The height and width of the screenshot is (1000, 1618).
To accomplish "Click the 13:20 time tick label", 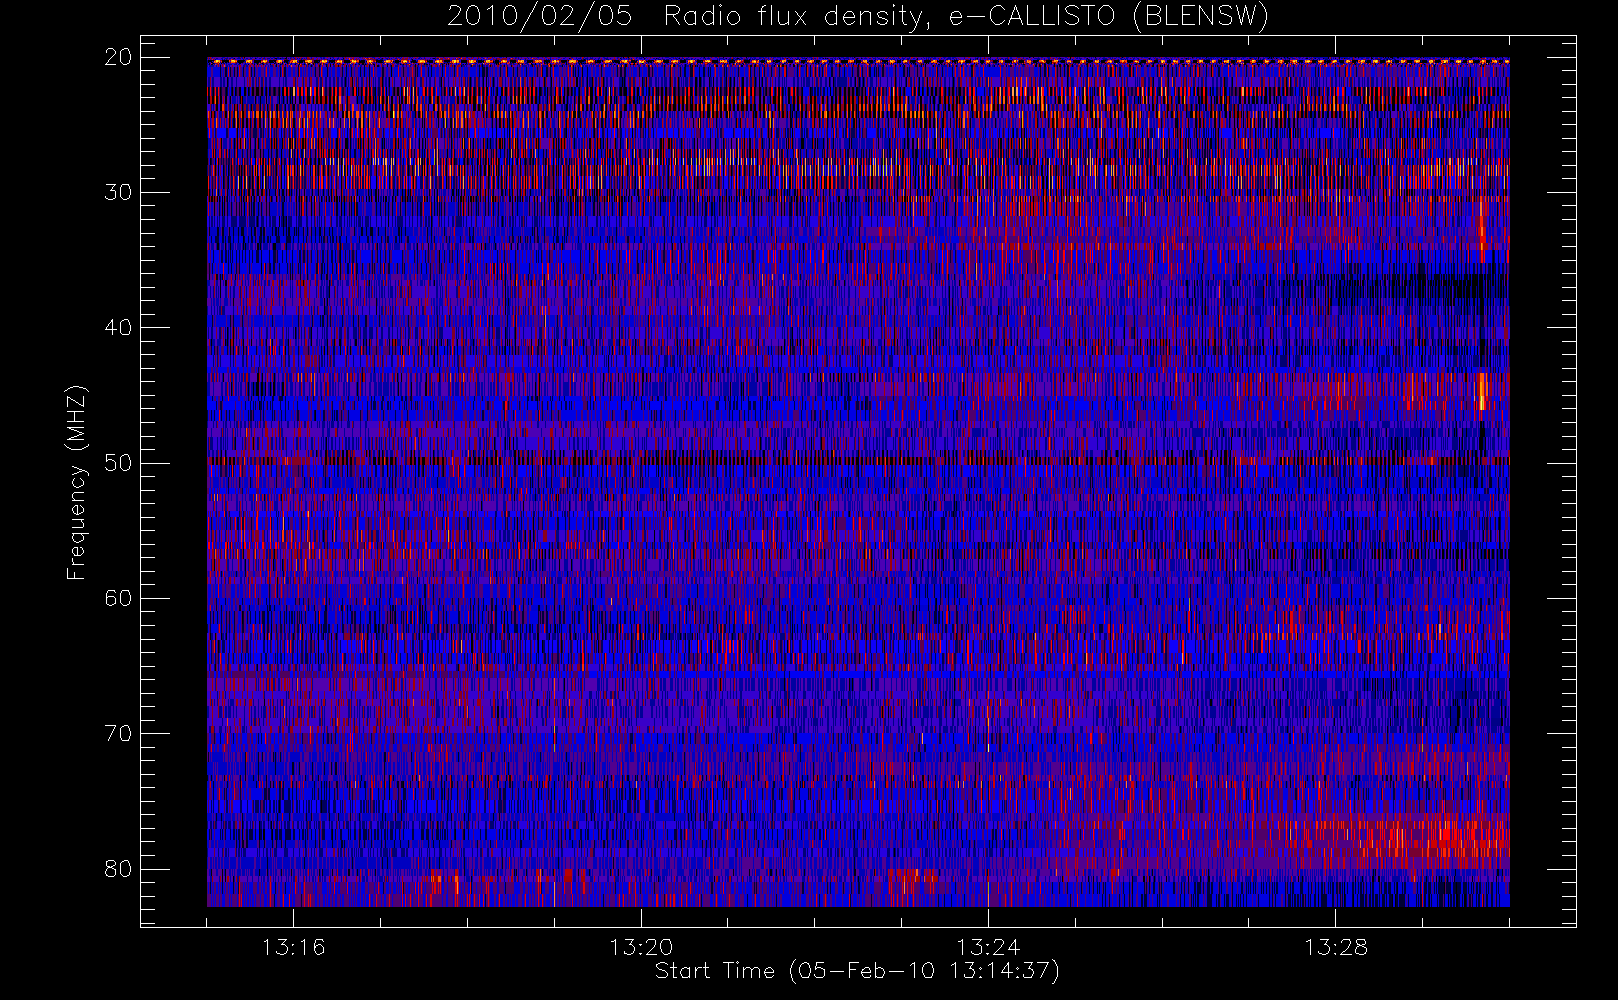I will tap(641, 947).
